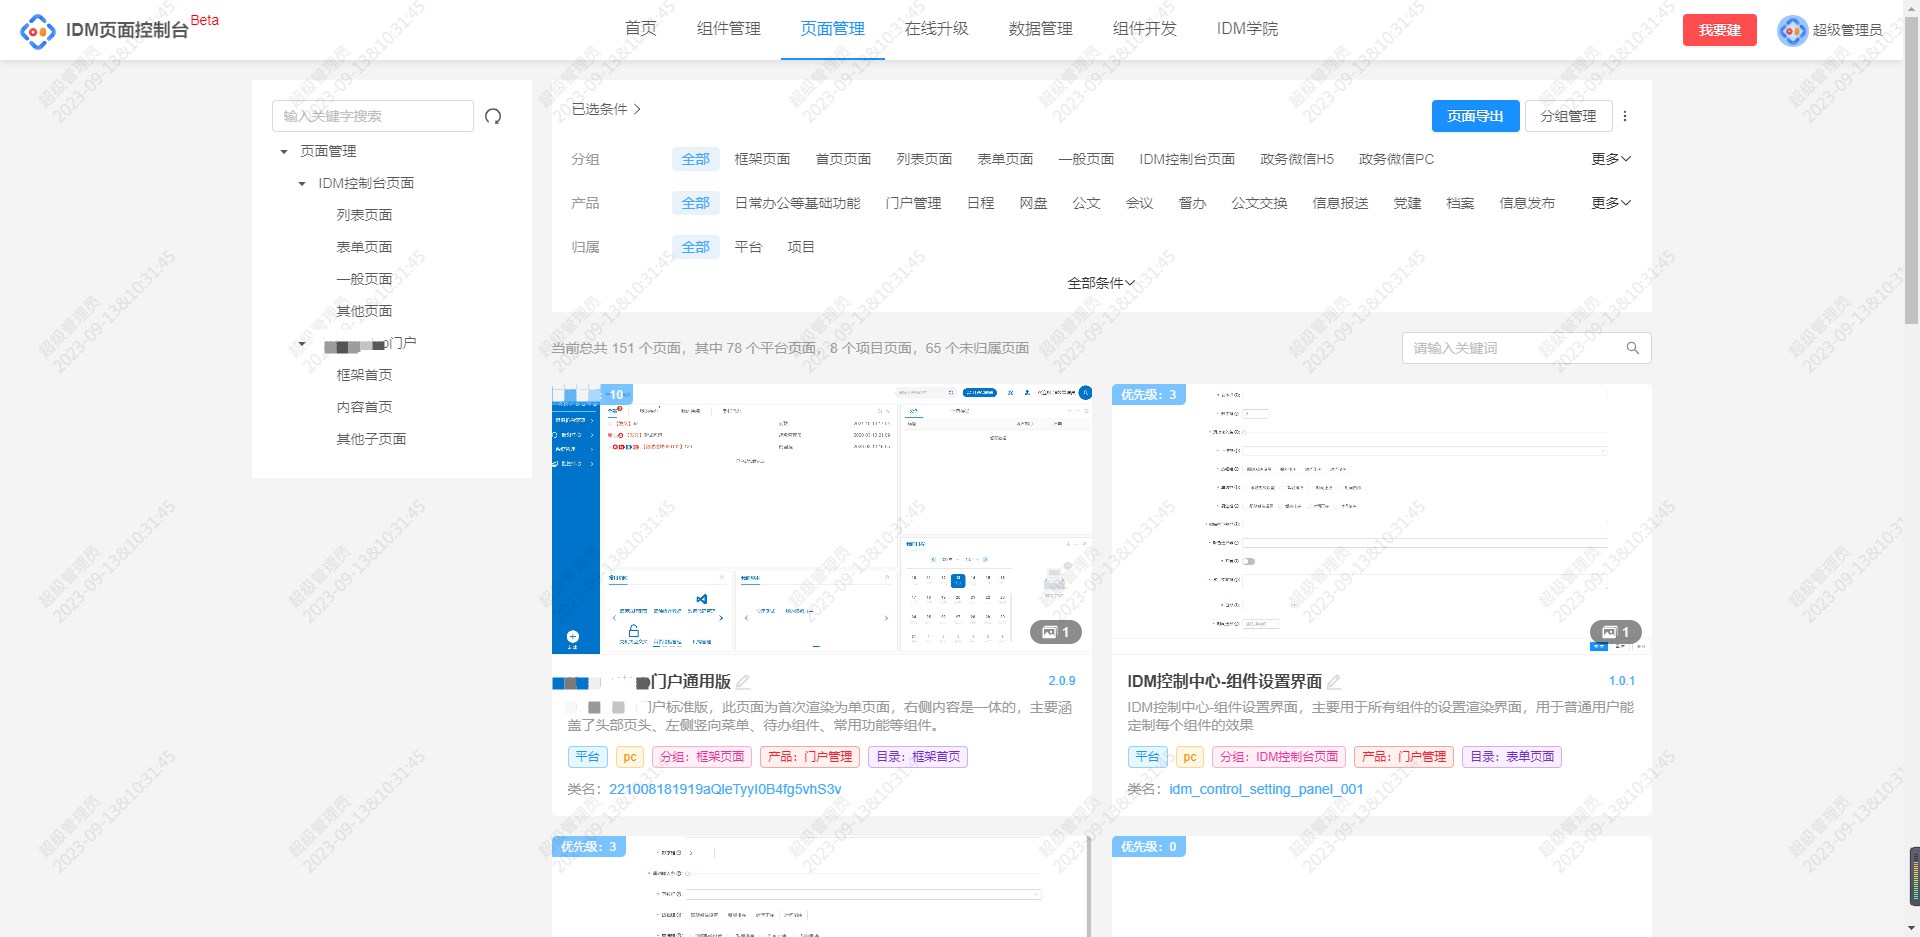Open image count badge on 门户通用版 card

pyautogui.click(x=1056, y=632)
